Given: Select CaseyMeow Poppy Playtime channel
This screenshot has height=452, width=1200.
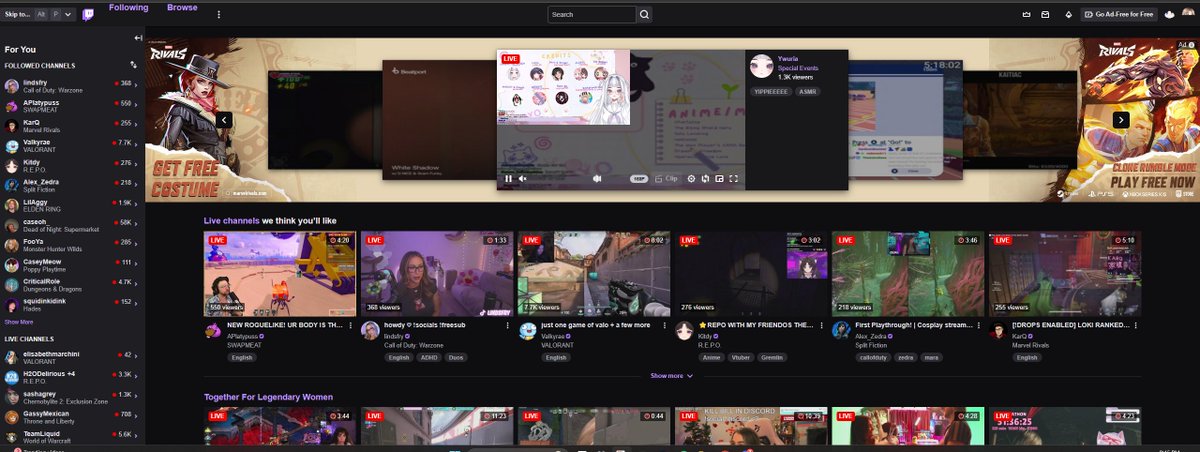Looking at the screenshot, I should click(x=72, y=264).
